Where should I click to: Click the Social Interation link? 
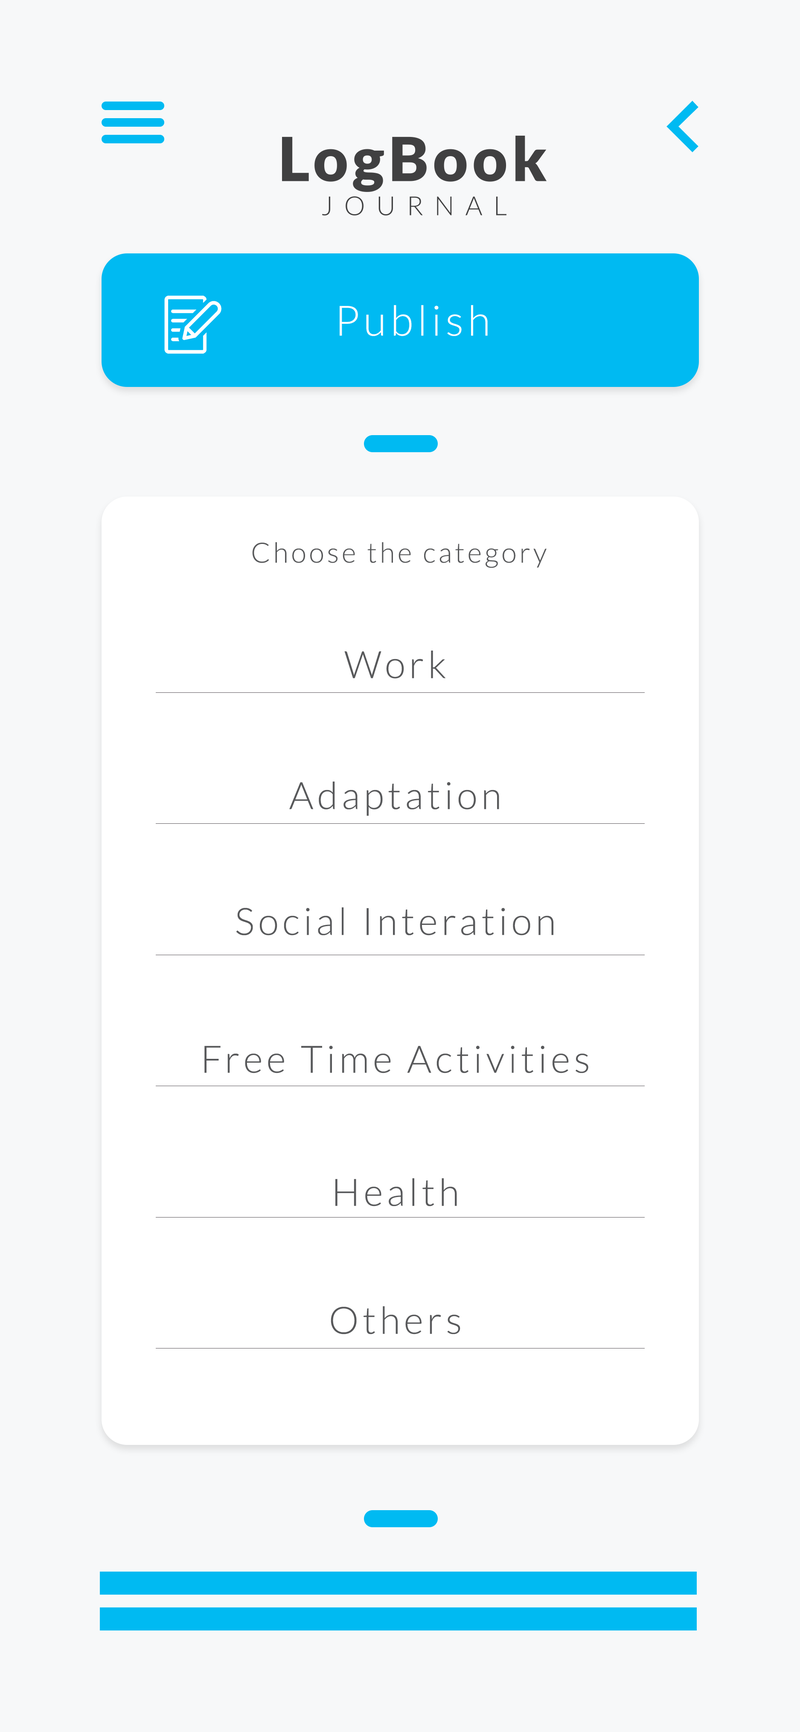pyautogui.click(x=396, y=920)
